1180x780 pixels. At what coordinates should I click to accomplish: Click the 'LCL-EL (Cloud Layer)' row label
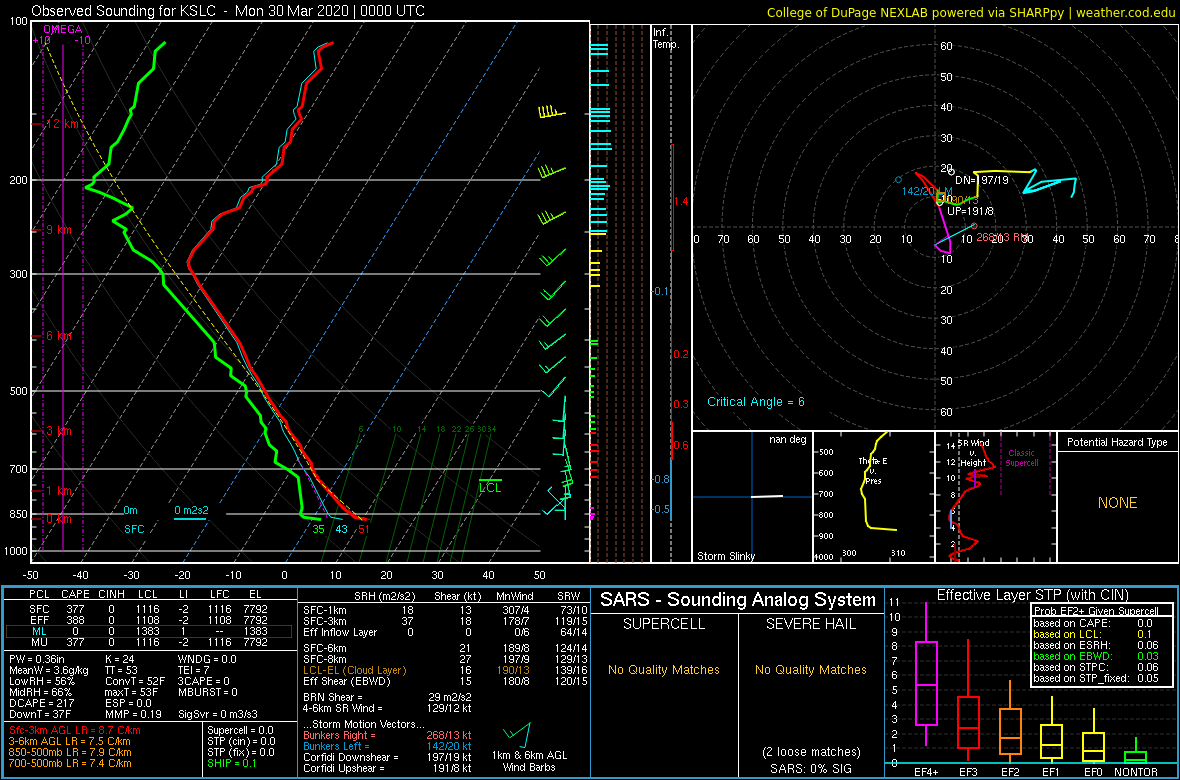pyautogui.click(x=354, y=670)
